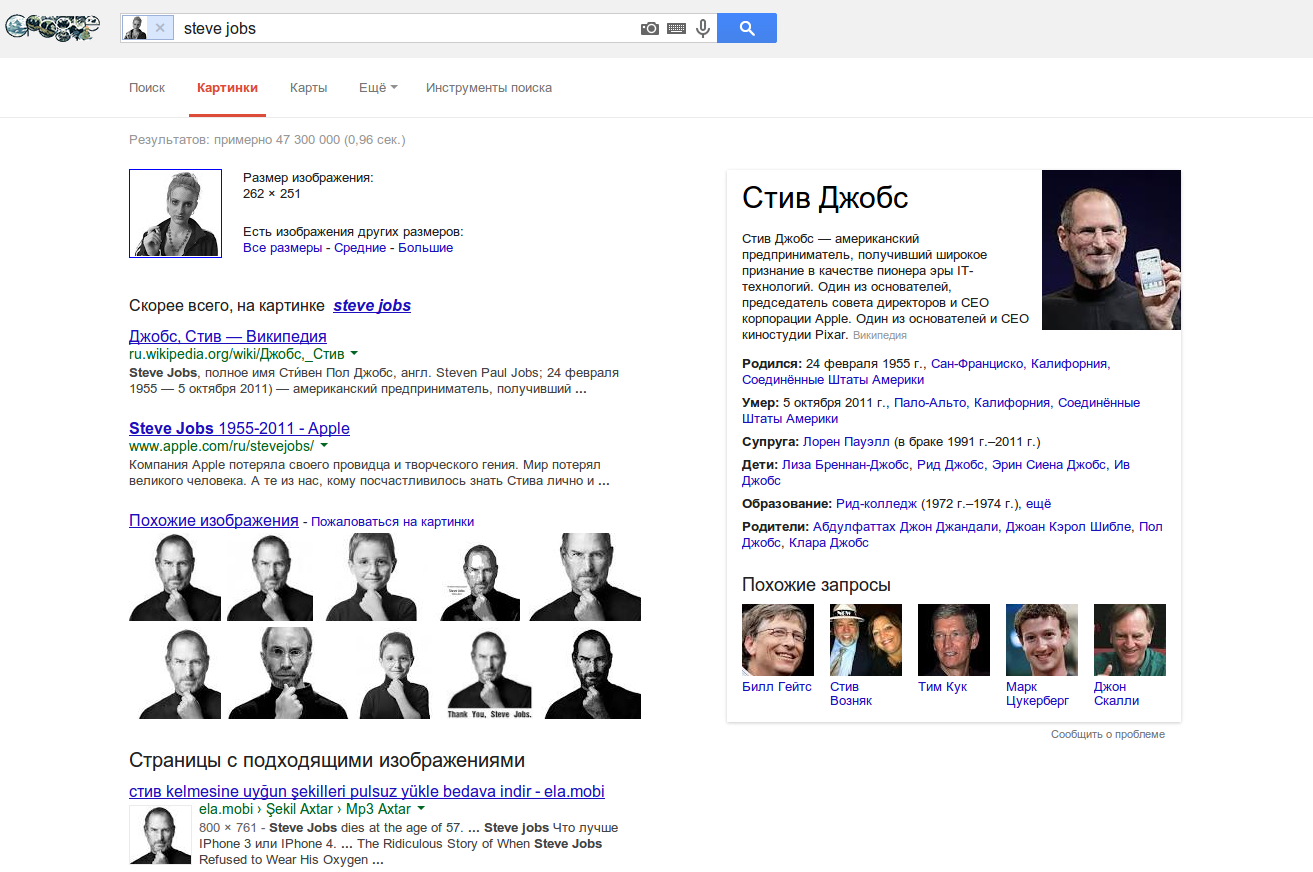
Task: Expand the www.apple.com result options arrow
Action: click(x=324, y=446)
